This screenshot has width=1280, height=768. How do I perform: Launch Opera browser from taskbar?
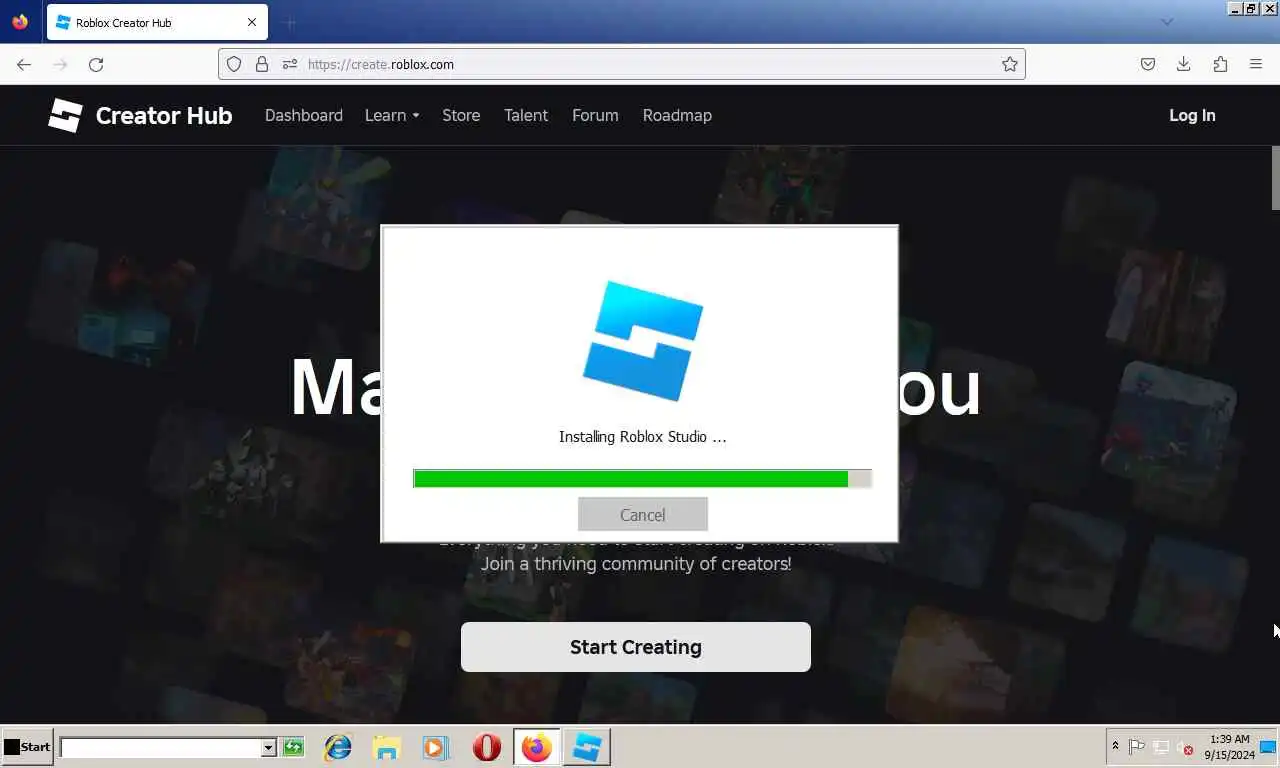(486, 747)
